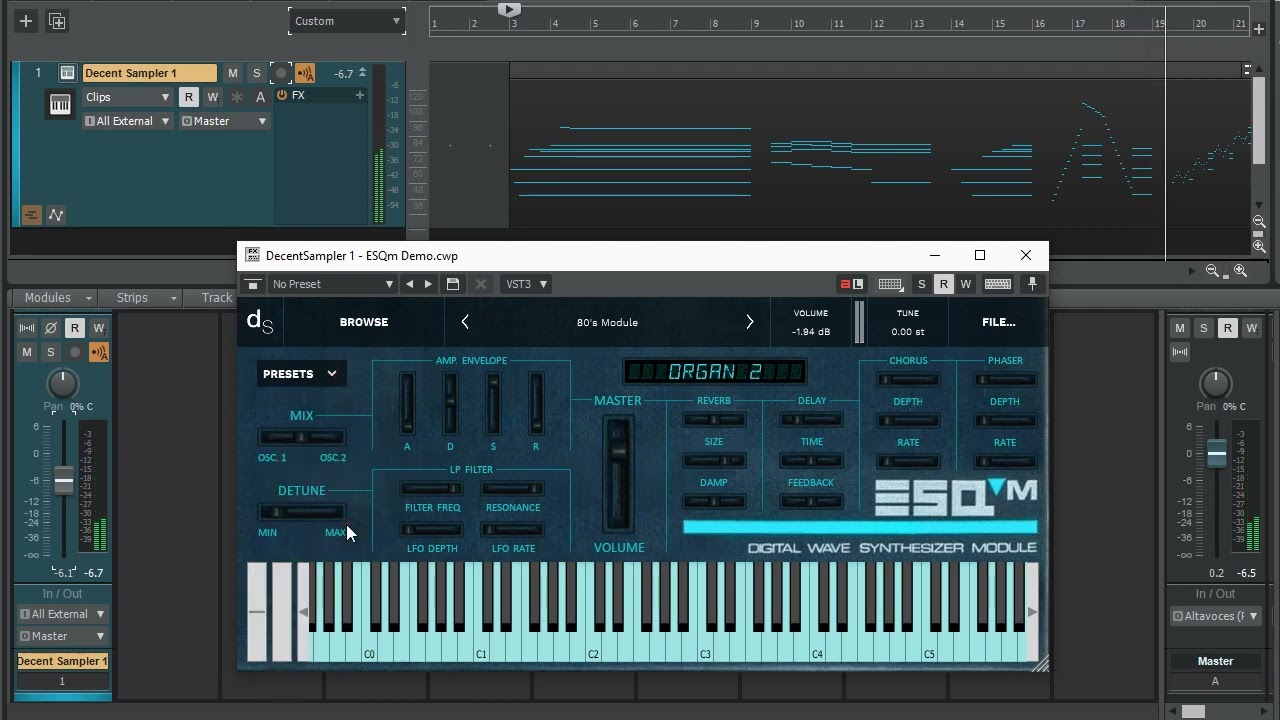This screenshot has height=720, width=1280.
Task: Save preset with floppy disk icon
Action: 453,284
